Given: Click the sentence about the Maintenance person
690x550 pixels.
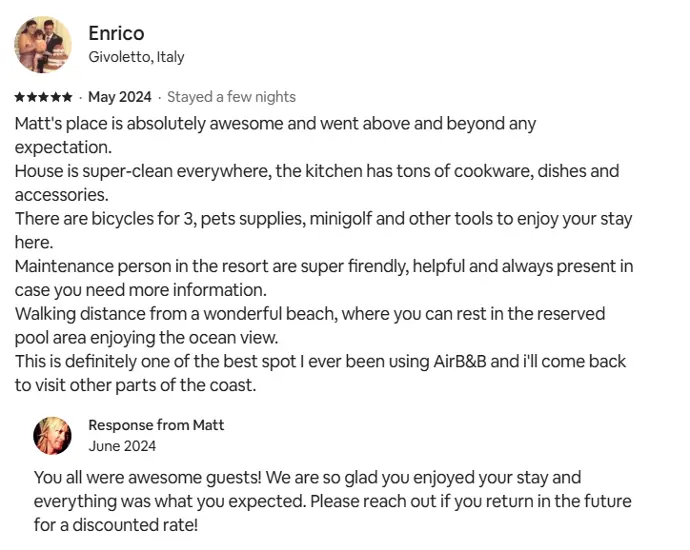Looking at the screenshot, I should (324, 278).
